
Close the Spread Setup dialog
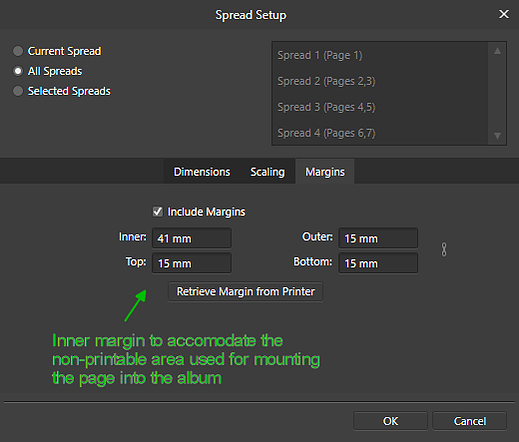click(x=504, y=14)
